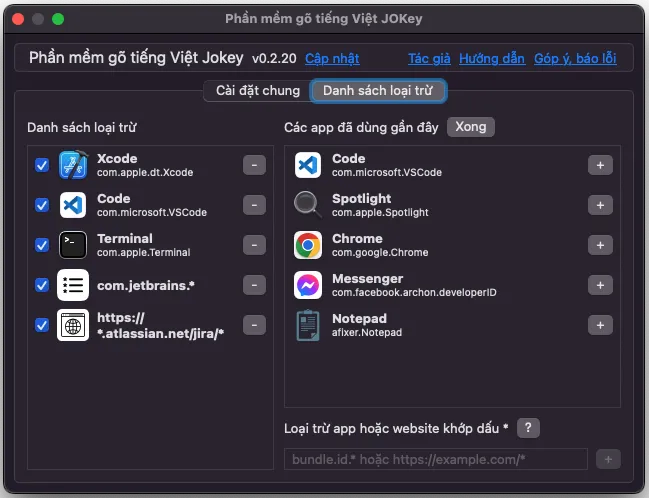Select the afixer.Notepad text
649x498 pixels.
pos(367,332)
